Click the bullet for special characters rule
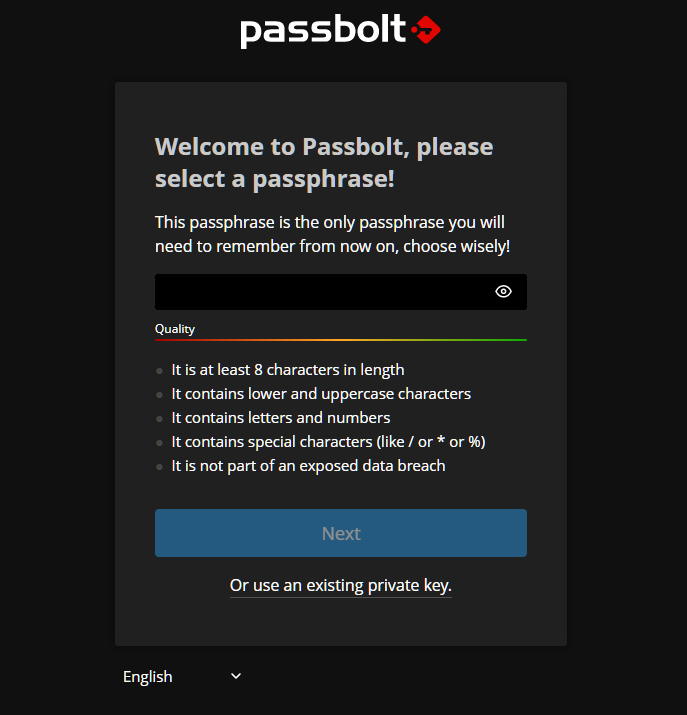The width and height of the screenshot is (687, 715). (159, 443)
